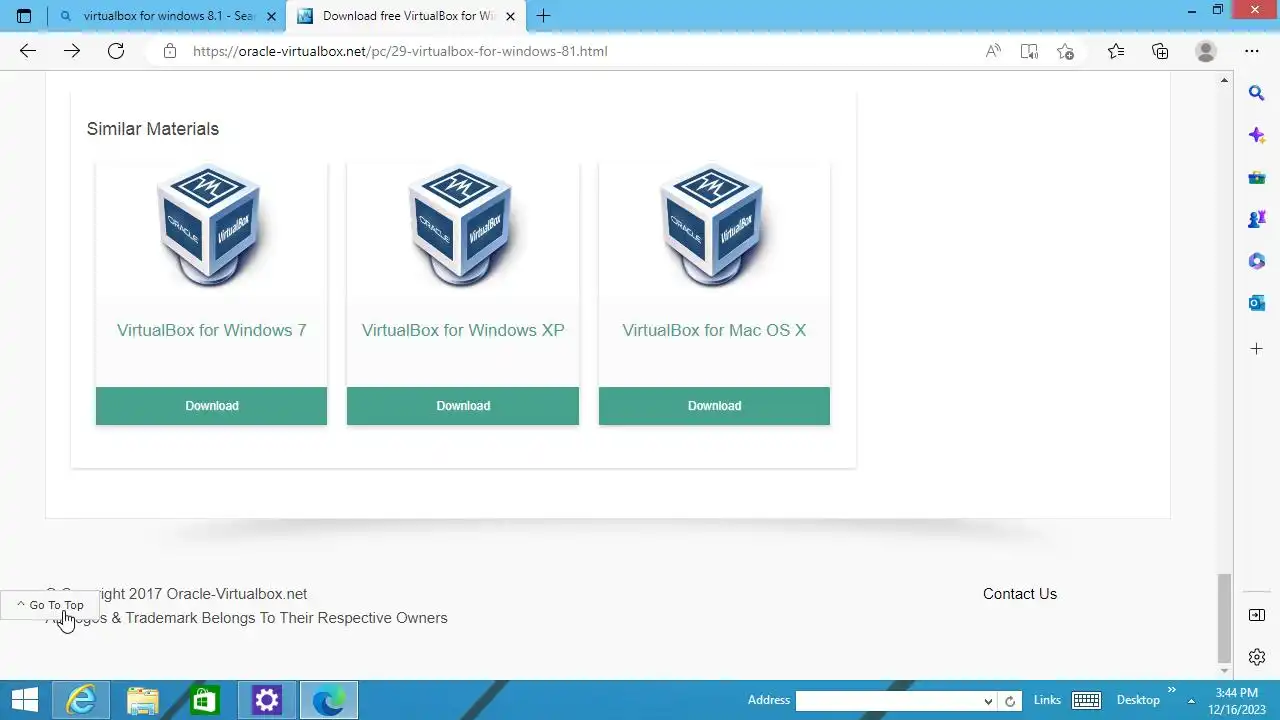Open the sidebar Games chess icon

point(1257,219)
